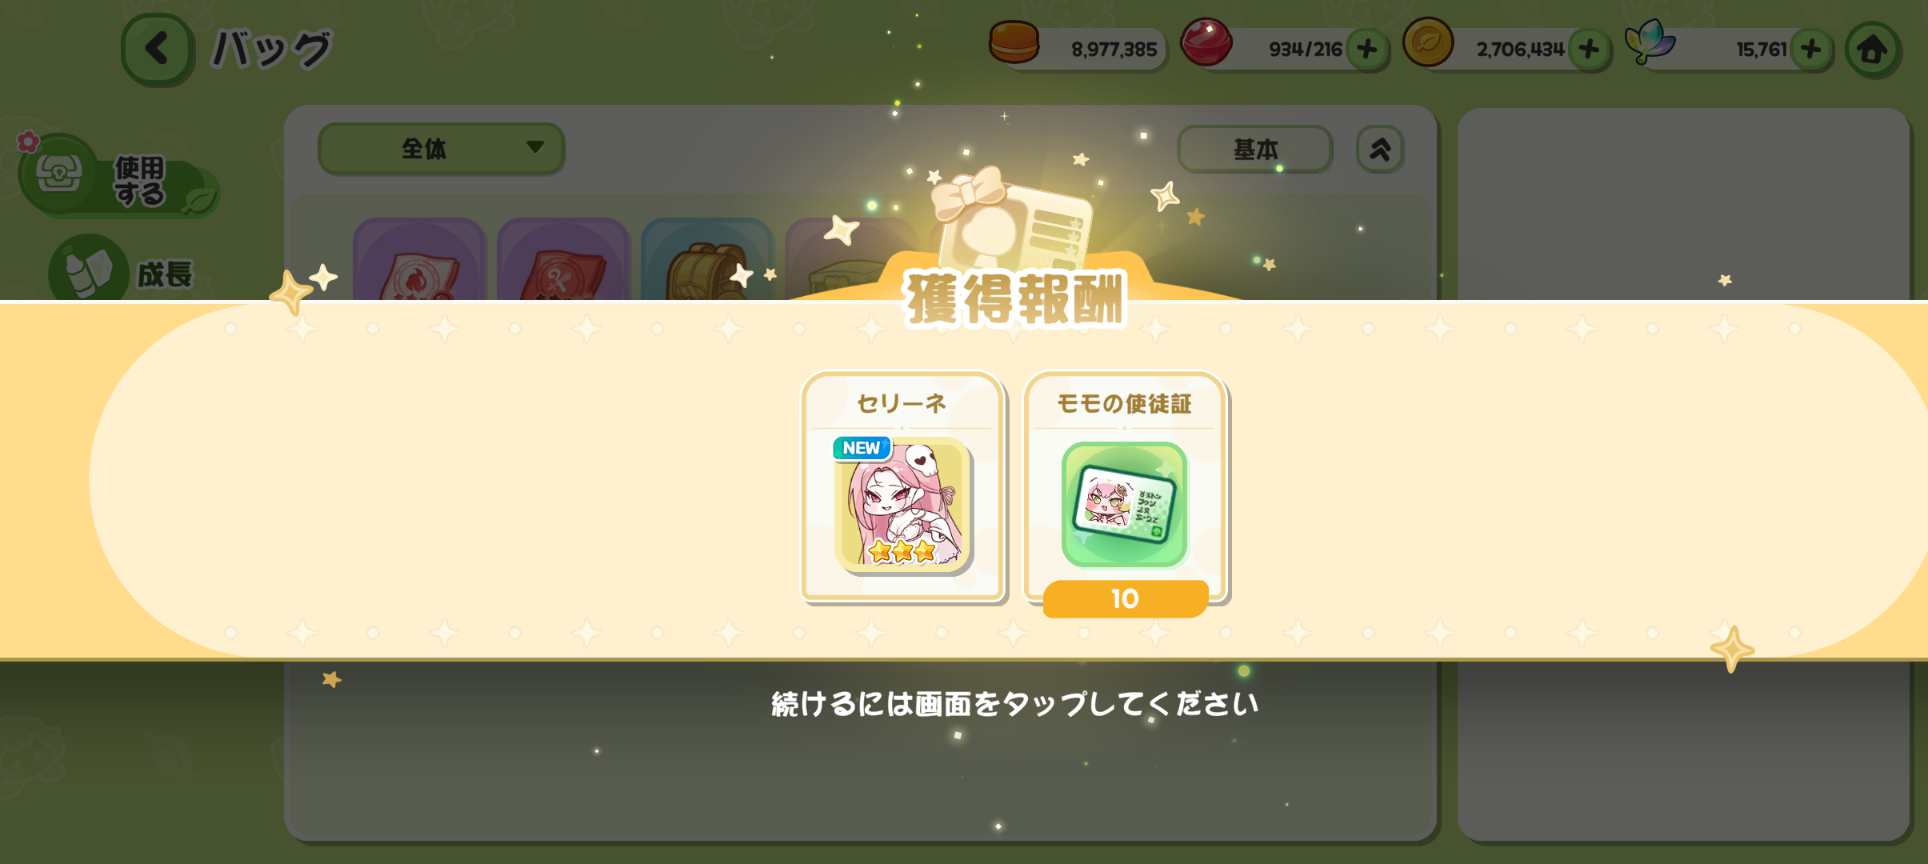Tap the セリーネ character reward card
Image resolution: width=1928 pixels, height=864 pixels.
(903, 486)
